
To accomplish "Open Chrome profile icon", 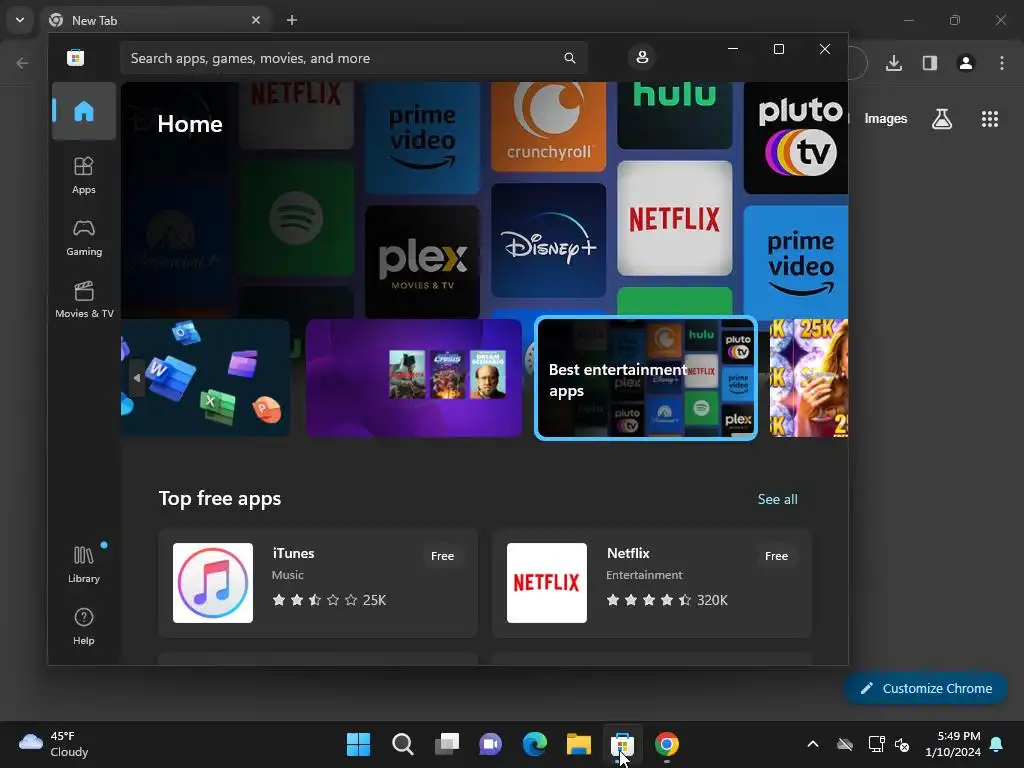I will pyautogui.click(x=966, y=63).
